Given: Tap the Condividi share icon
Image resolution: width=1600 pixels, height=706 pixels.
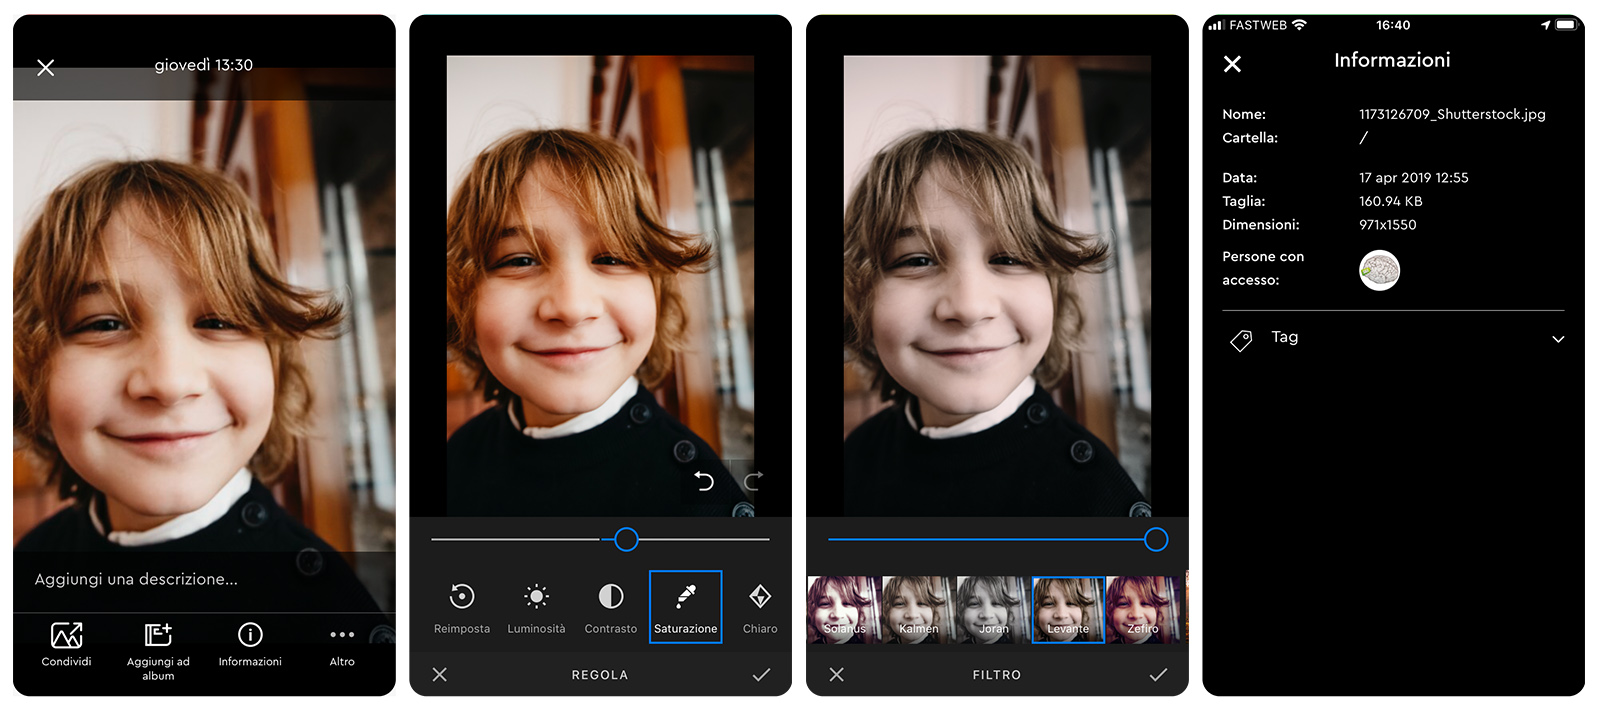Looking at the screenshot, I should tap(67, 635).
